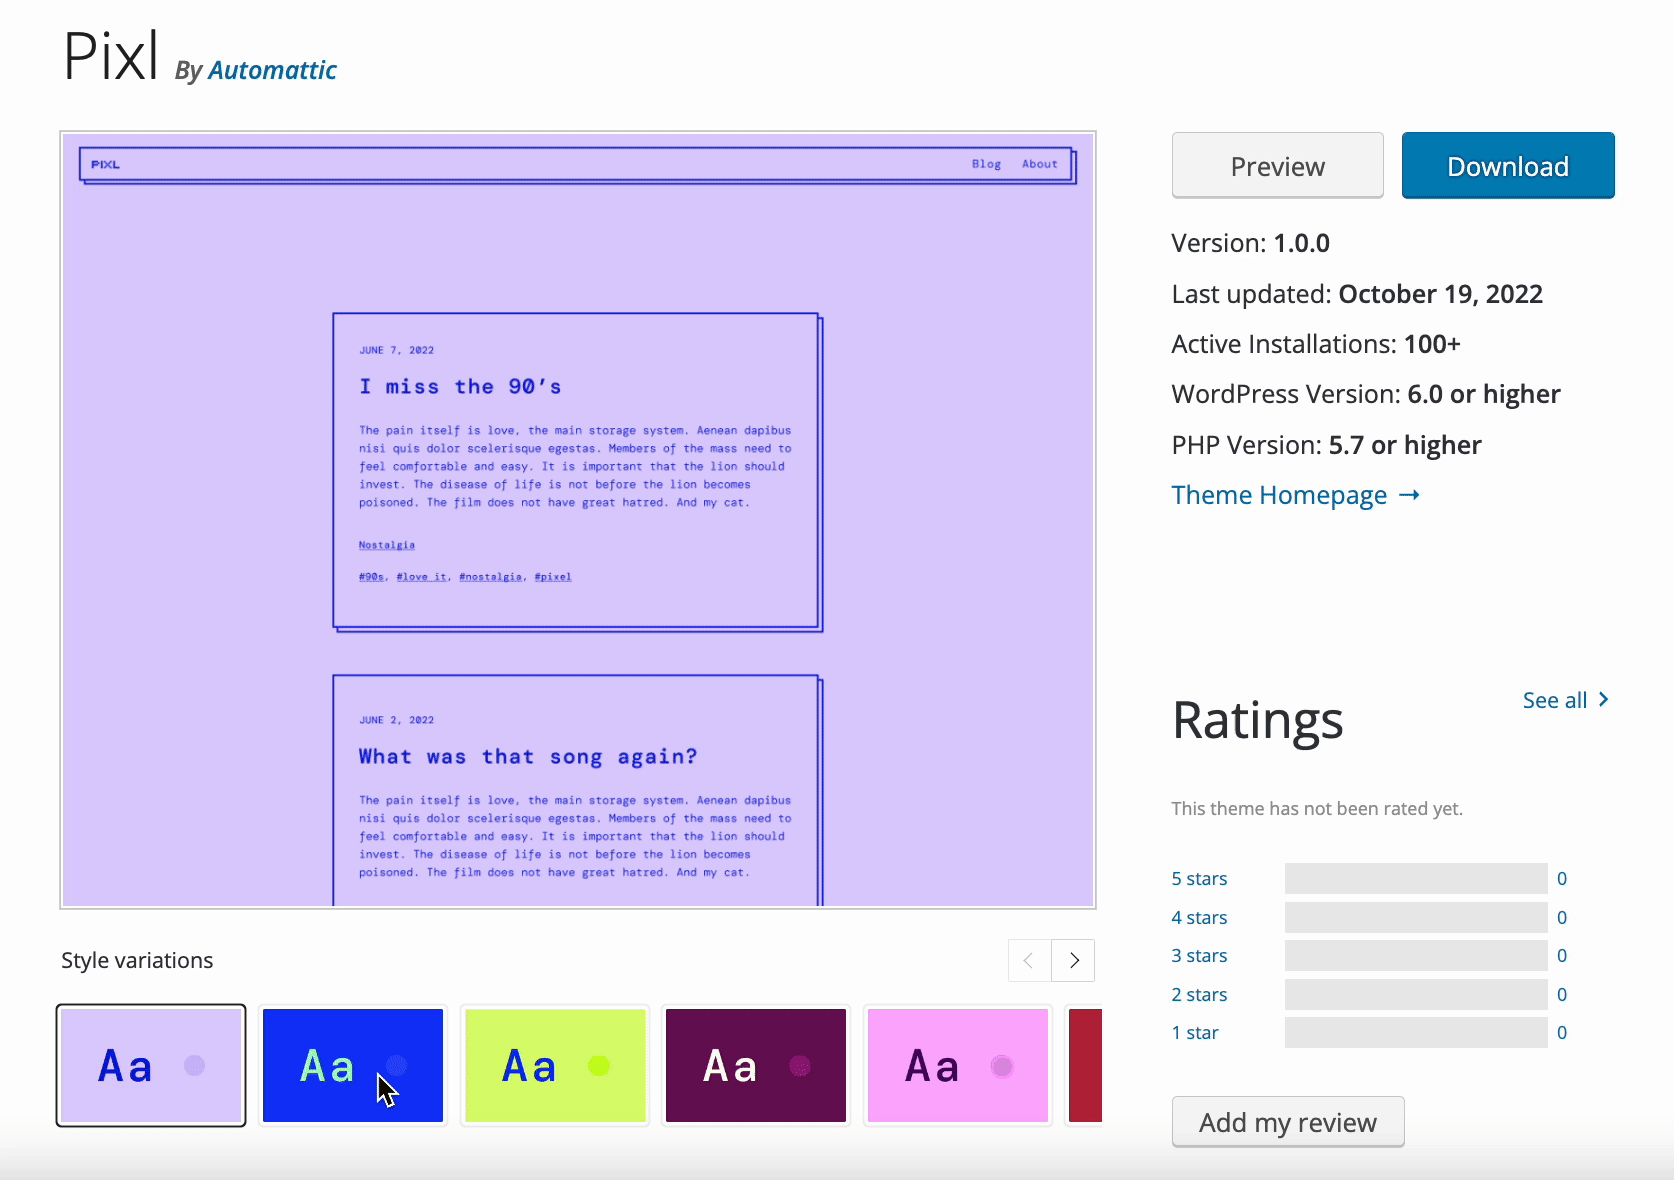Visit the Automattic author link

coord(272,71)
